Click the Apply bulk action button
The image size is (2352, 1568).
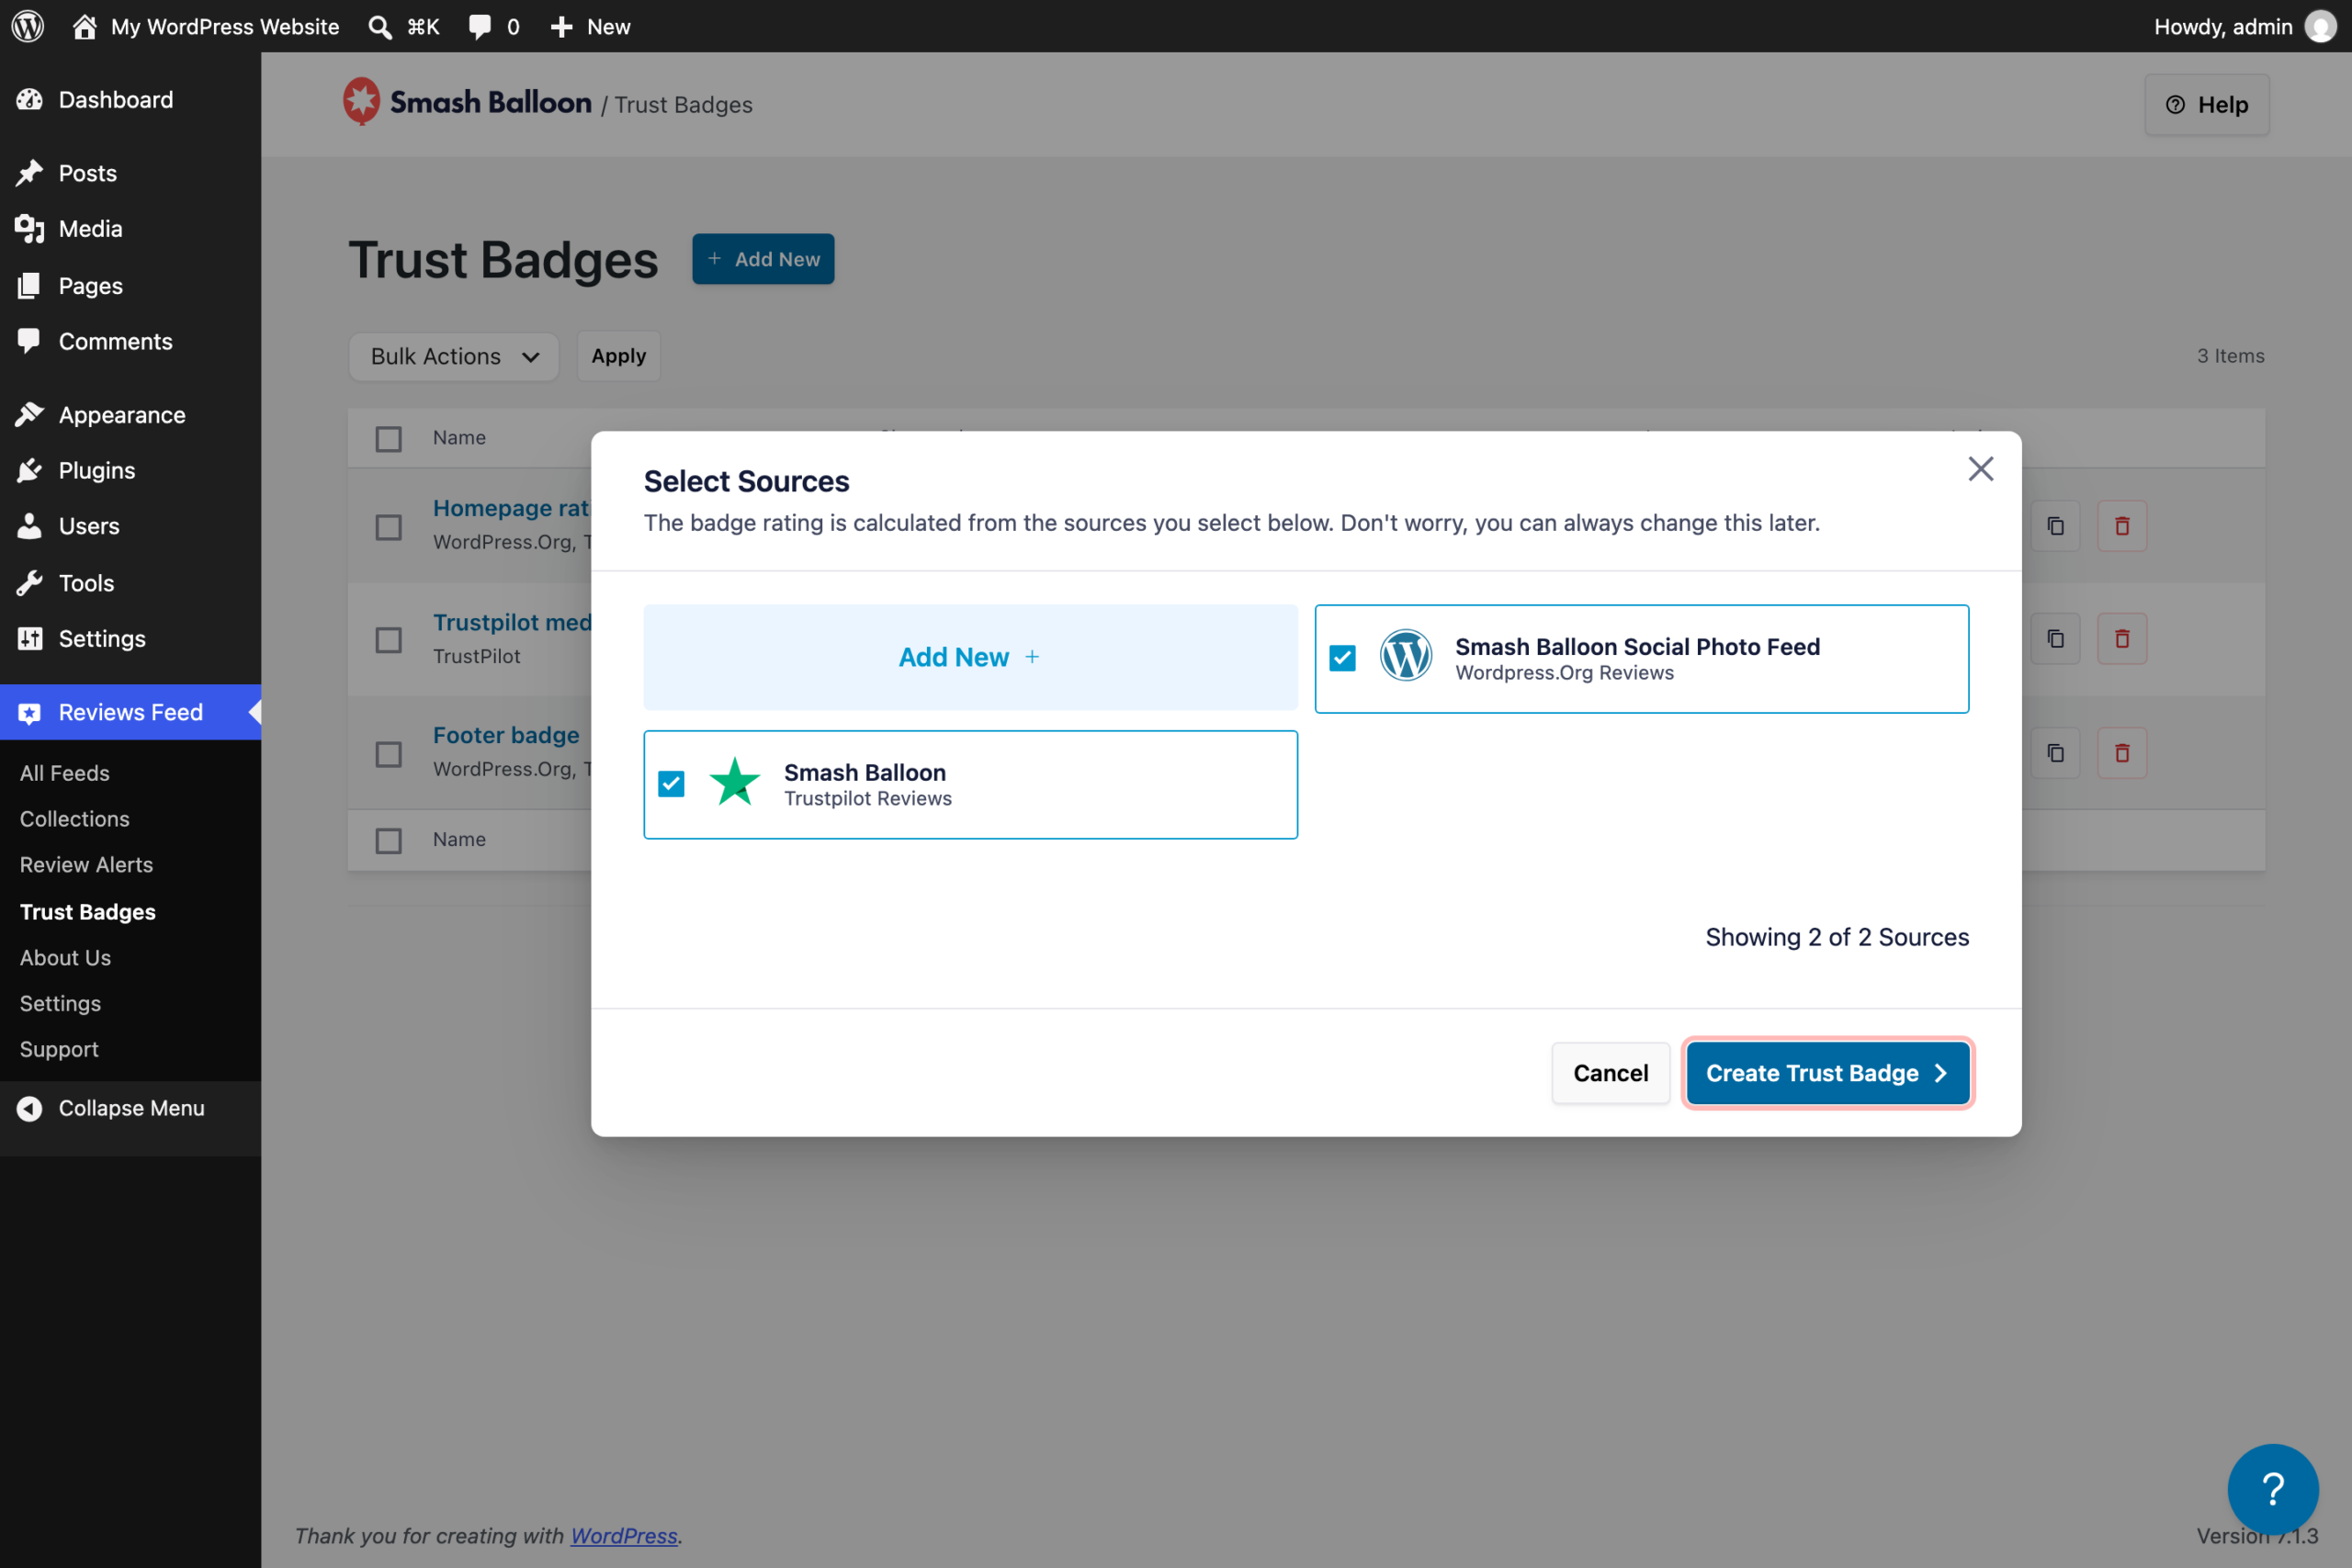pyautogui.click(x=618, y=356)
